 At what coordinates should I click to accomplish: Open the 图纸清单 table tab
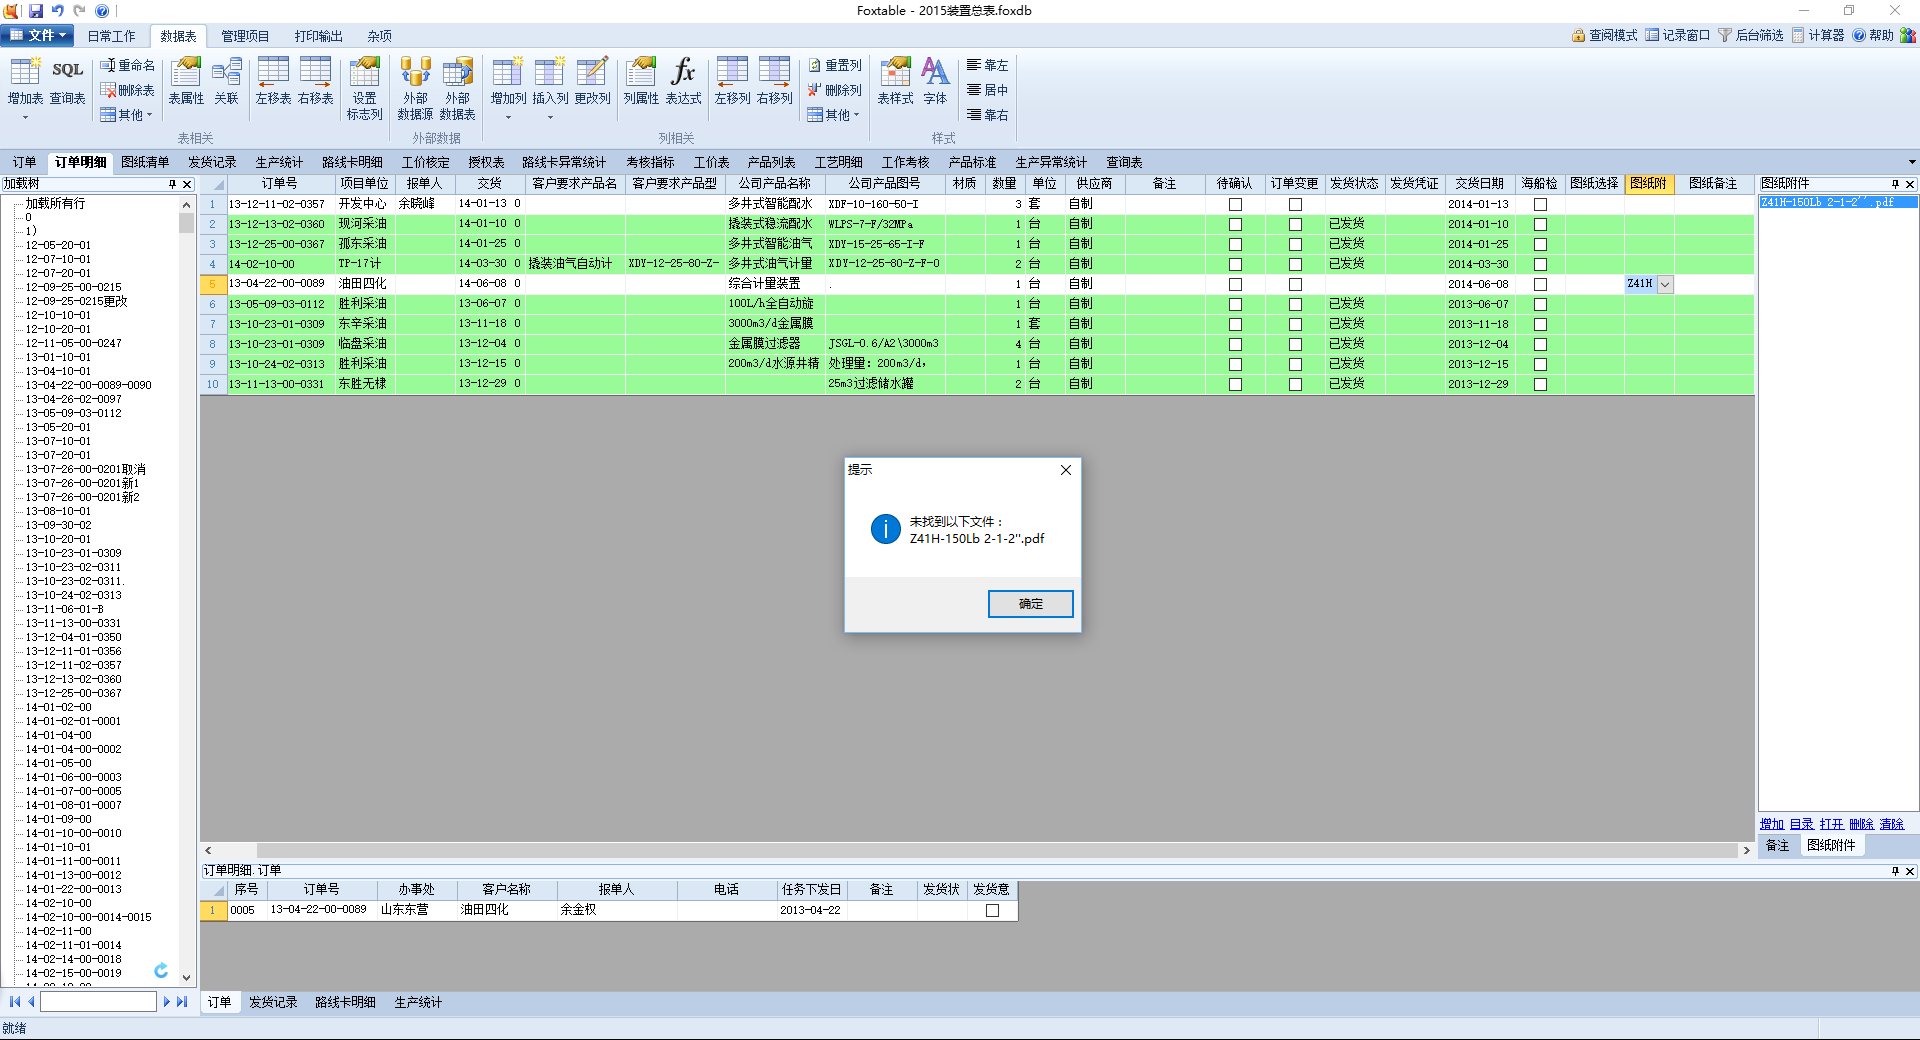pos(145,162)
